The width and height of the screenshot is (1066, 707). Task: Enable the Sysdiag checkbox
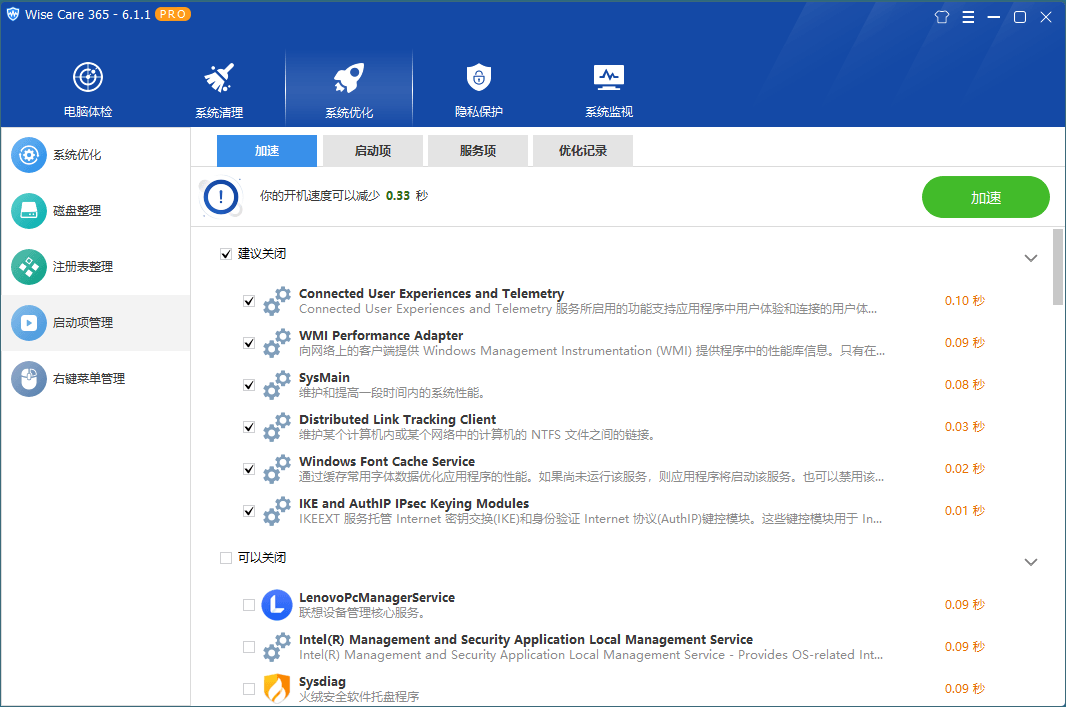coord(248,688)
